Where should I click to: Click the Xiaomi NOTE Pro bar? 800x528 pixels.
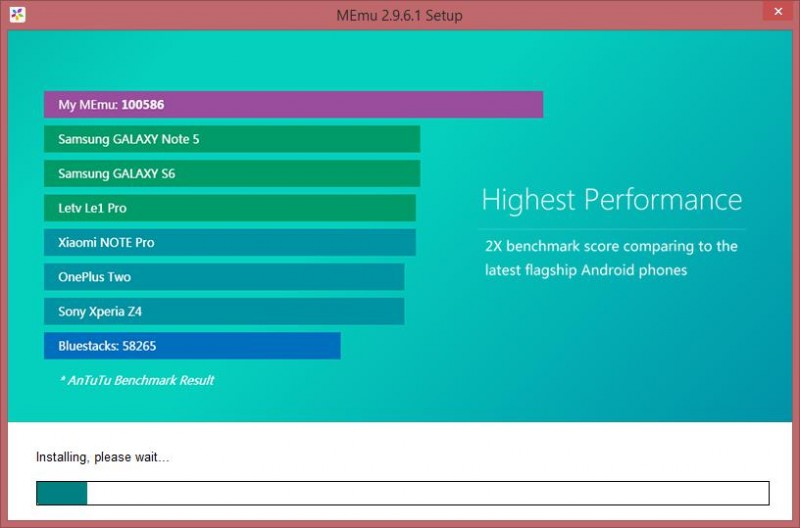230,242
